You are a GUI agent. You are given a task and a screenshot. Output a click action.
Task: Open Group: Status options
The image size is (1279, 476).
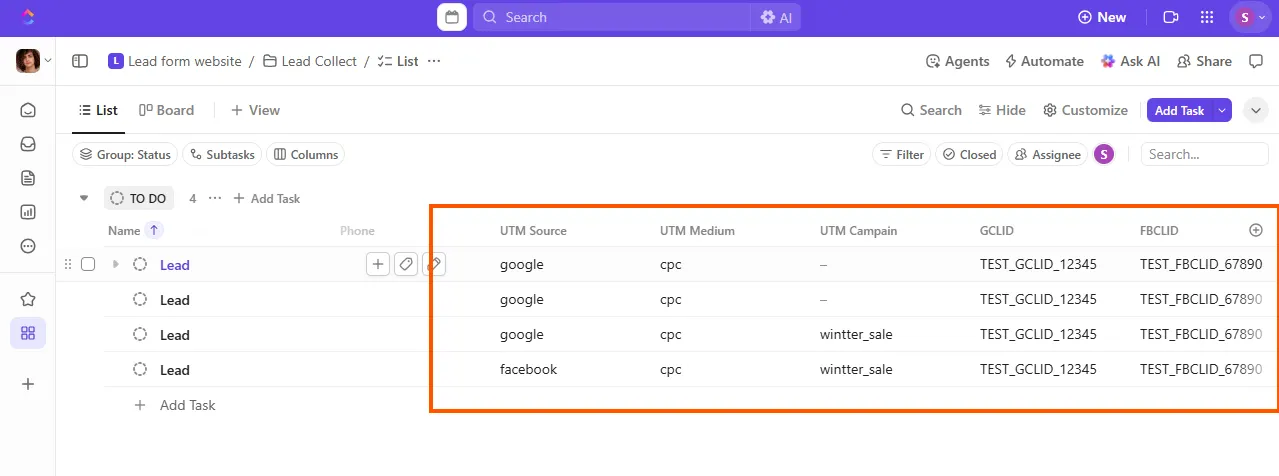126,155
